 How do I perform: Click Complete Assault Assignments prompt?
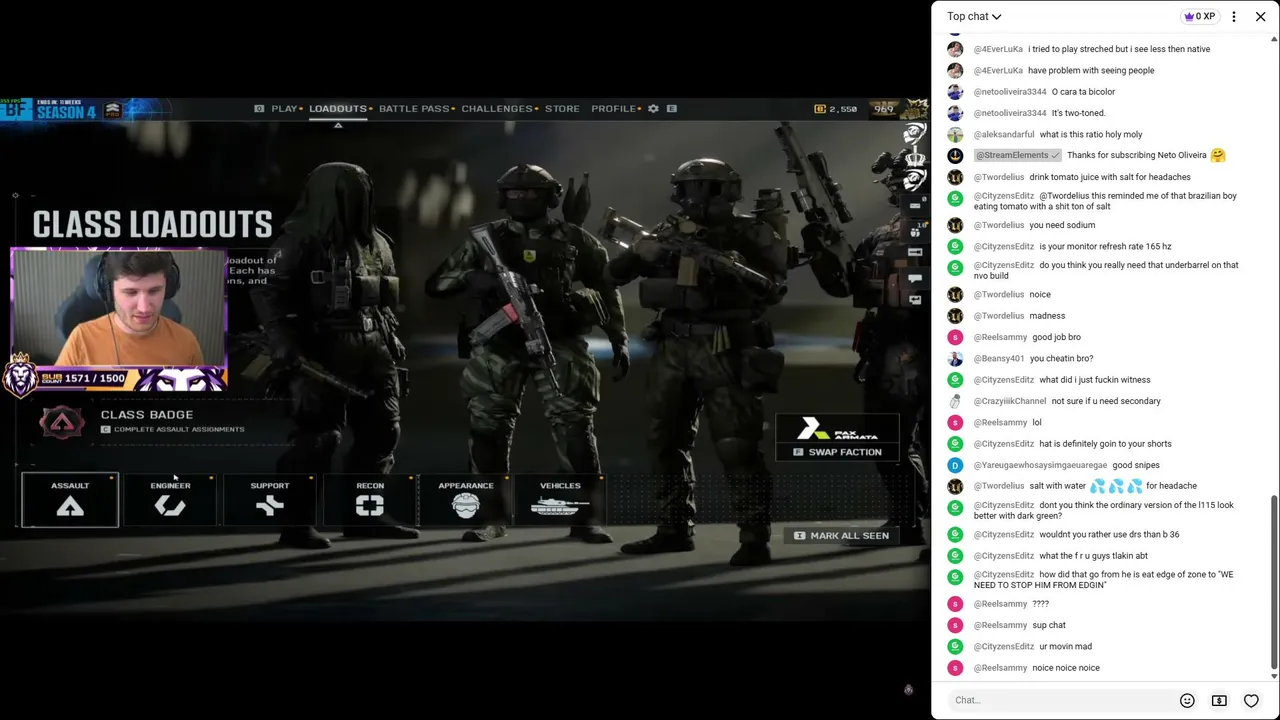point(172,429)
